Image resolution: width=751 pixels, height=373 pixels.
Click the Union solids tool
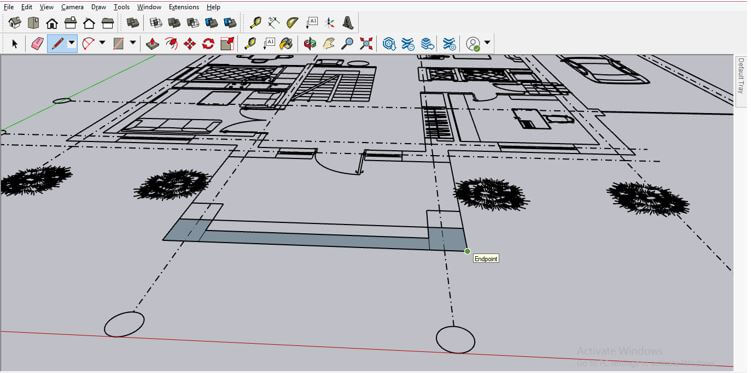[x=193, y=23]
